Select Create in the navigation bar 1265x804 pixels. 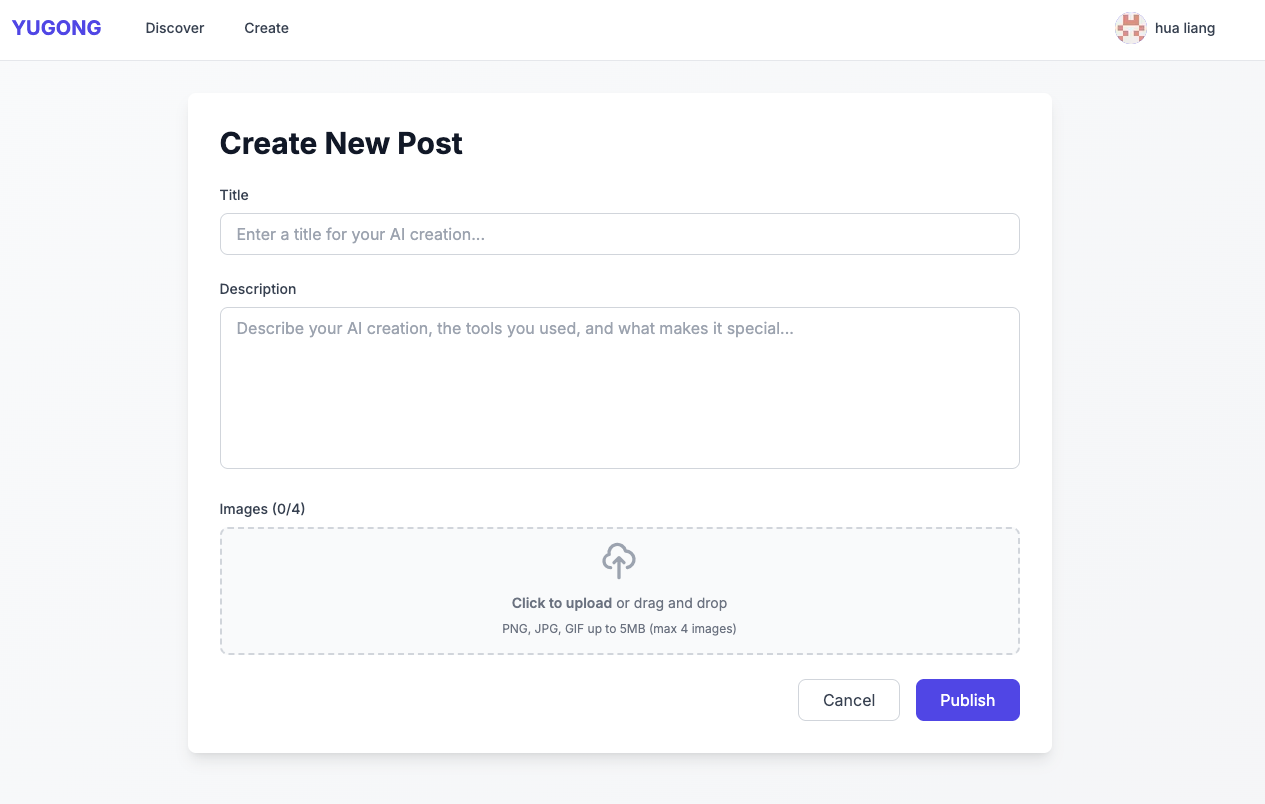click(266, 28)
